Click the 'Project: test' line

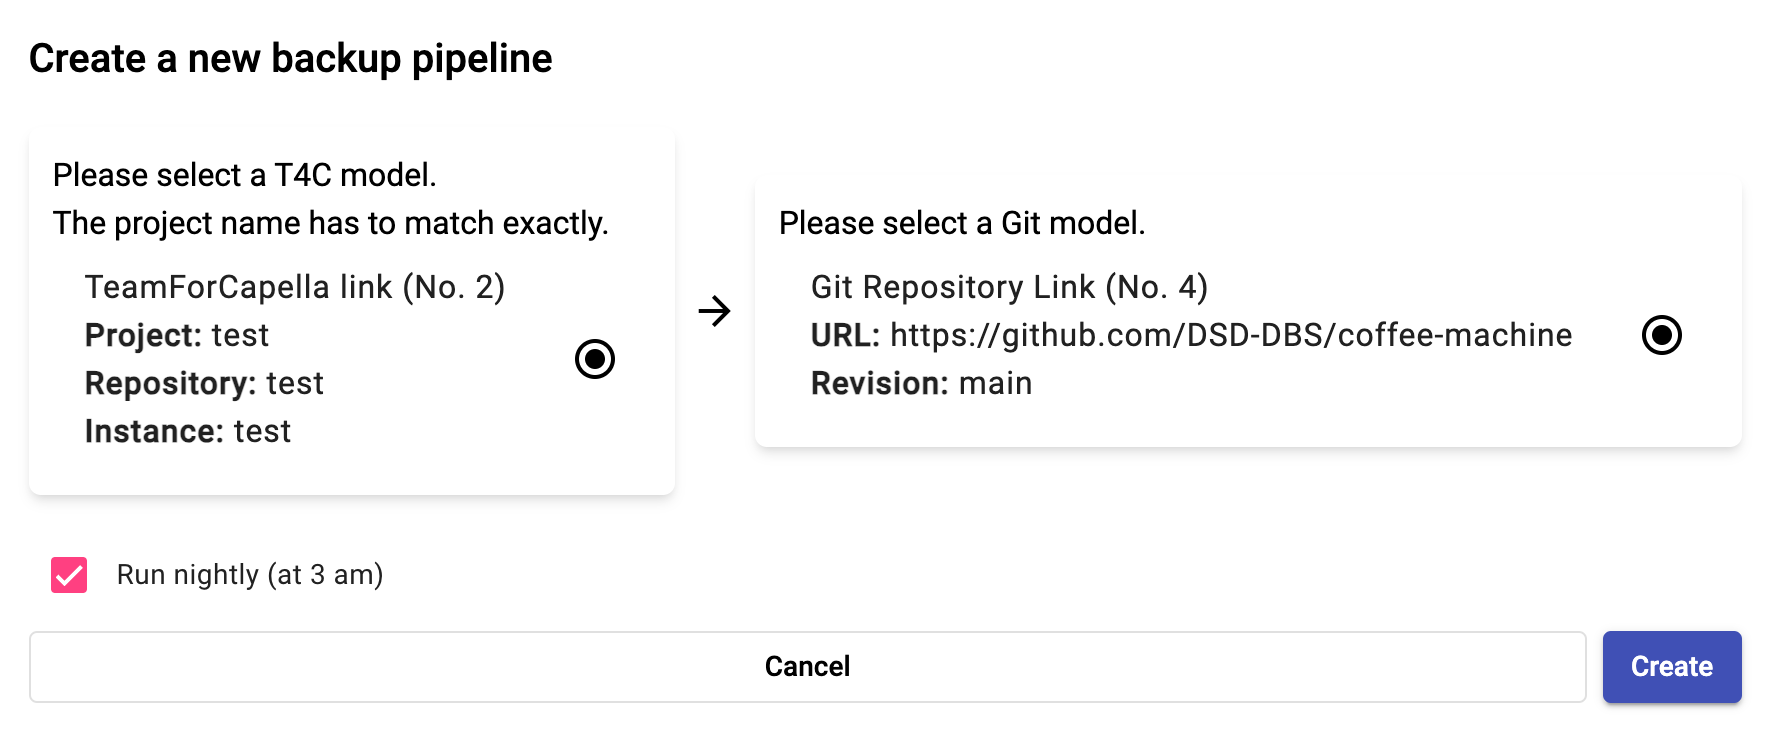(177, 335)
